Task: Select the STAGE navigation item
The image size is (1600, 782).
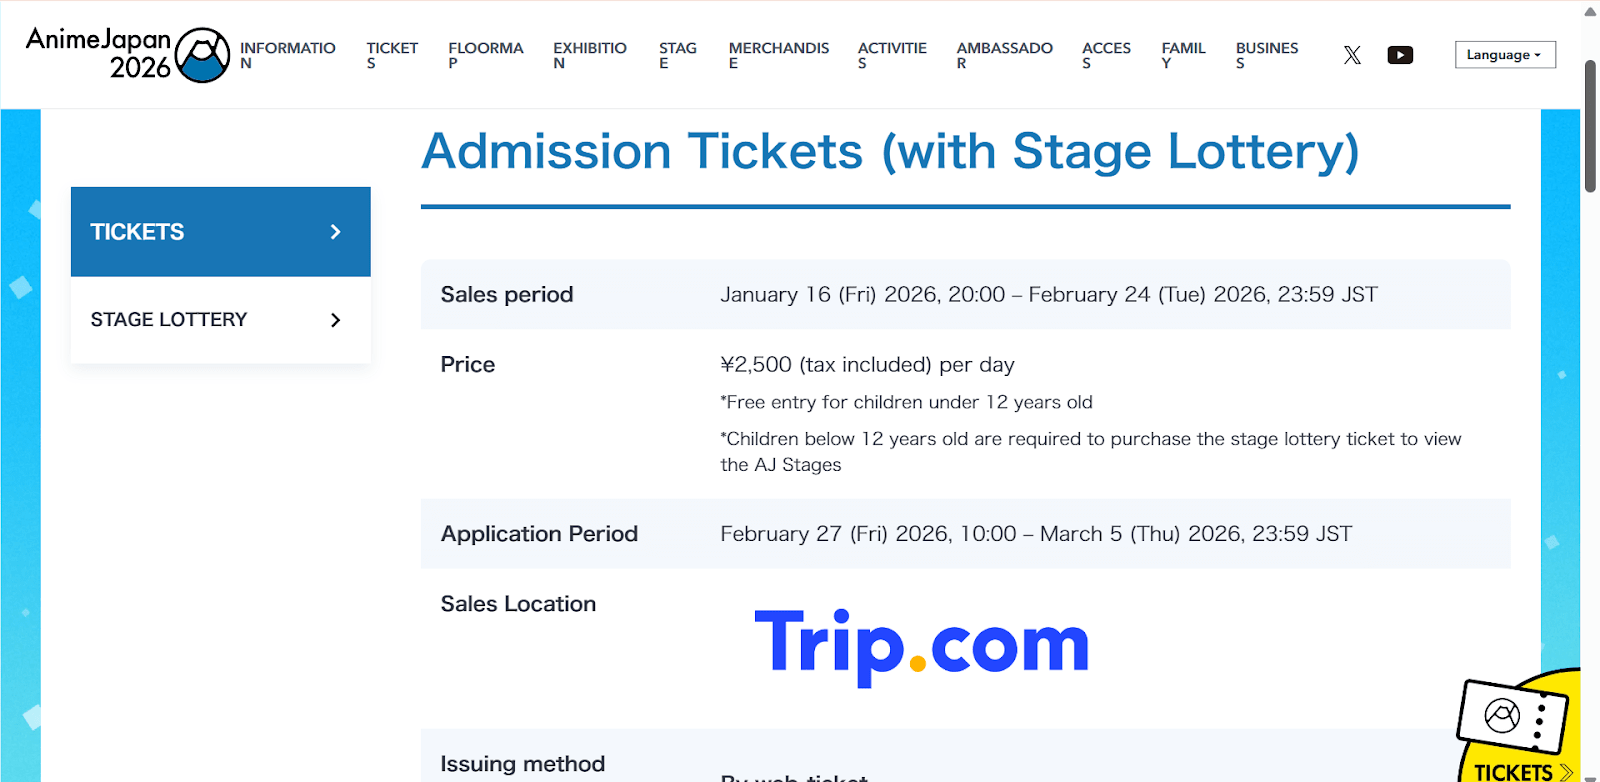Action: pyautogui.click(x=677, y=55)
